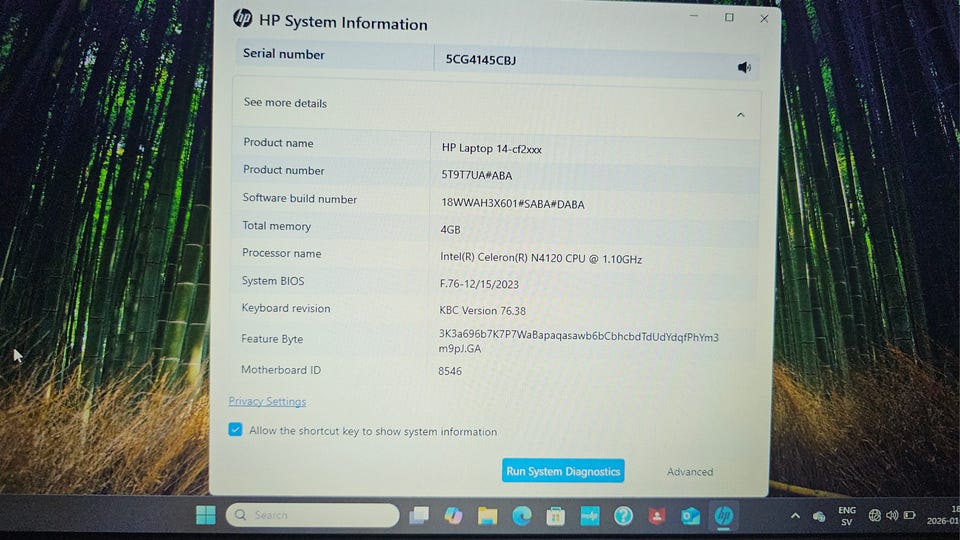
Task: Open Outlook from the taskbar
Action: (x=691, y=516)
